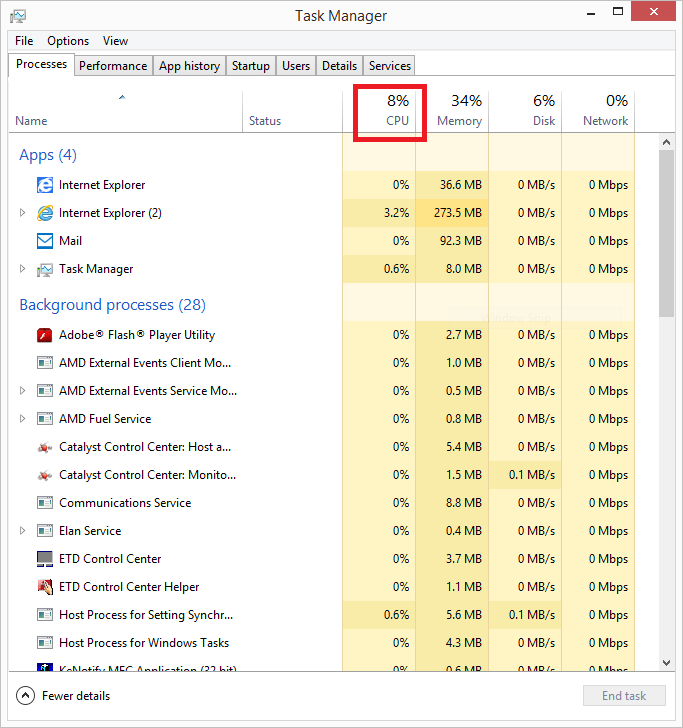This screenshot has height=728, width=683.
Task: Select the Processes tab
Action: [41, 64]
